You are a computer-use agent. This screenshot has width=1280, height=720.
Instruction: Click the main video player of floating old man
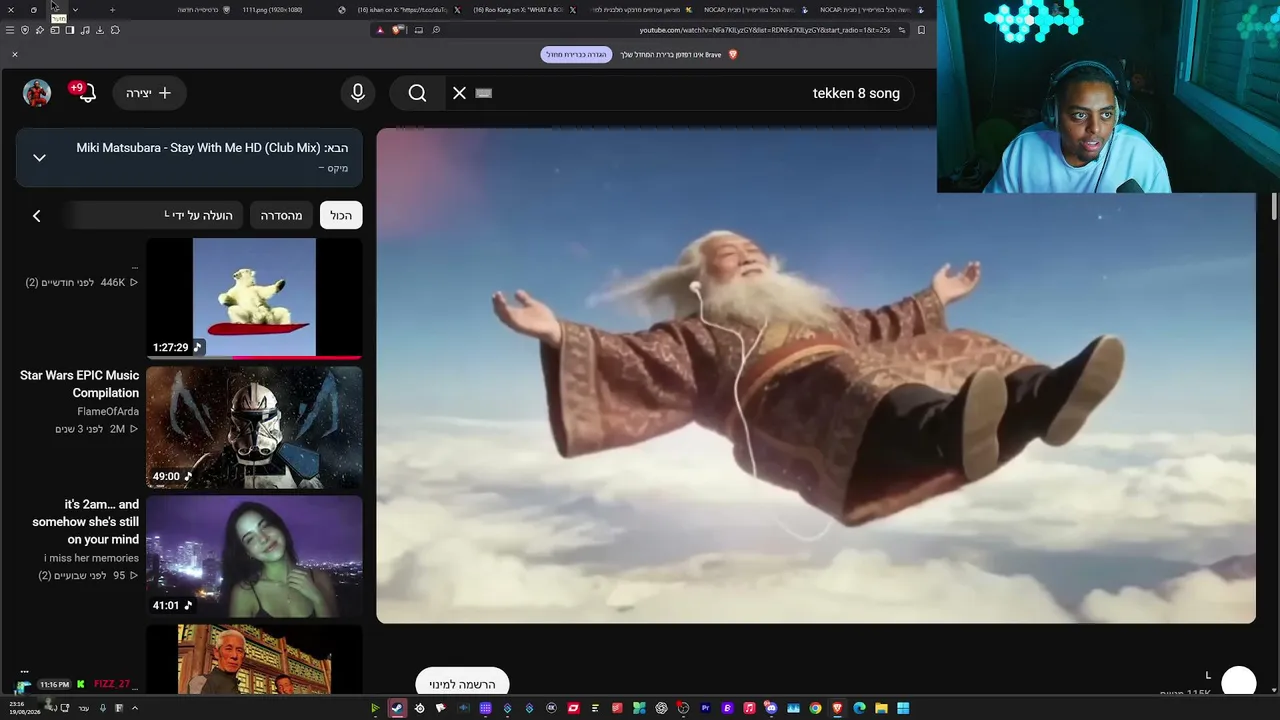coord(816,376)
